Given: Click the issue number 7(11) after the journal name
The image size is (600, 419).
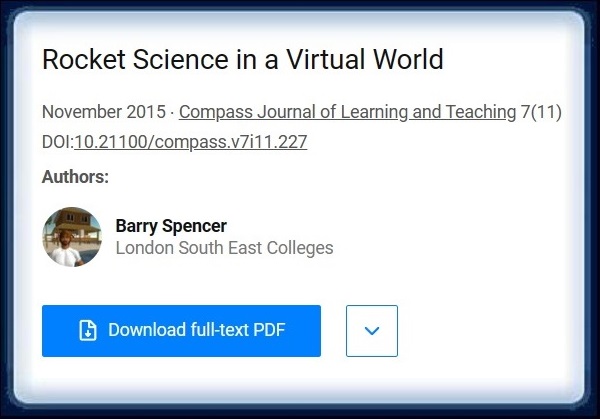Looking at the screenshot, I should [541, 112].
